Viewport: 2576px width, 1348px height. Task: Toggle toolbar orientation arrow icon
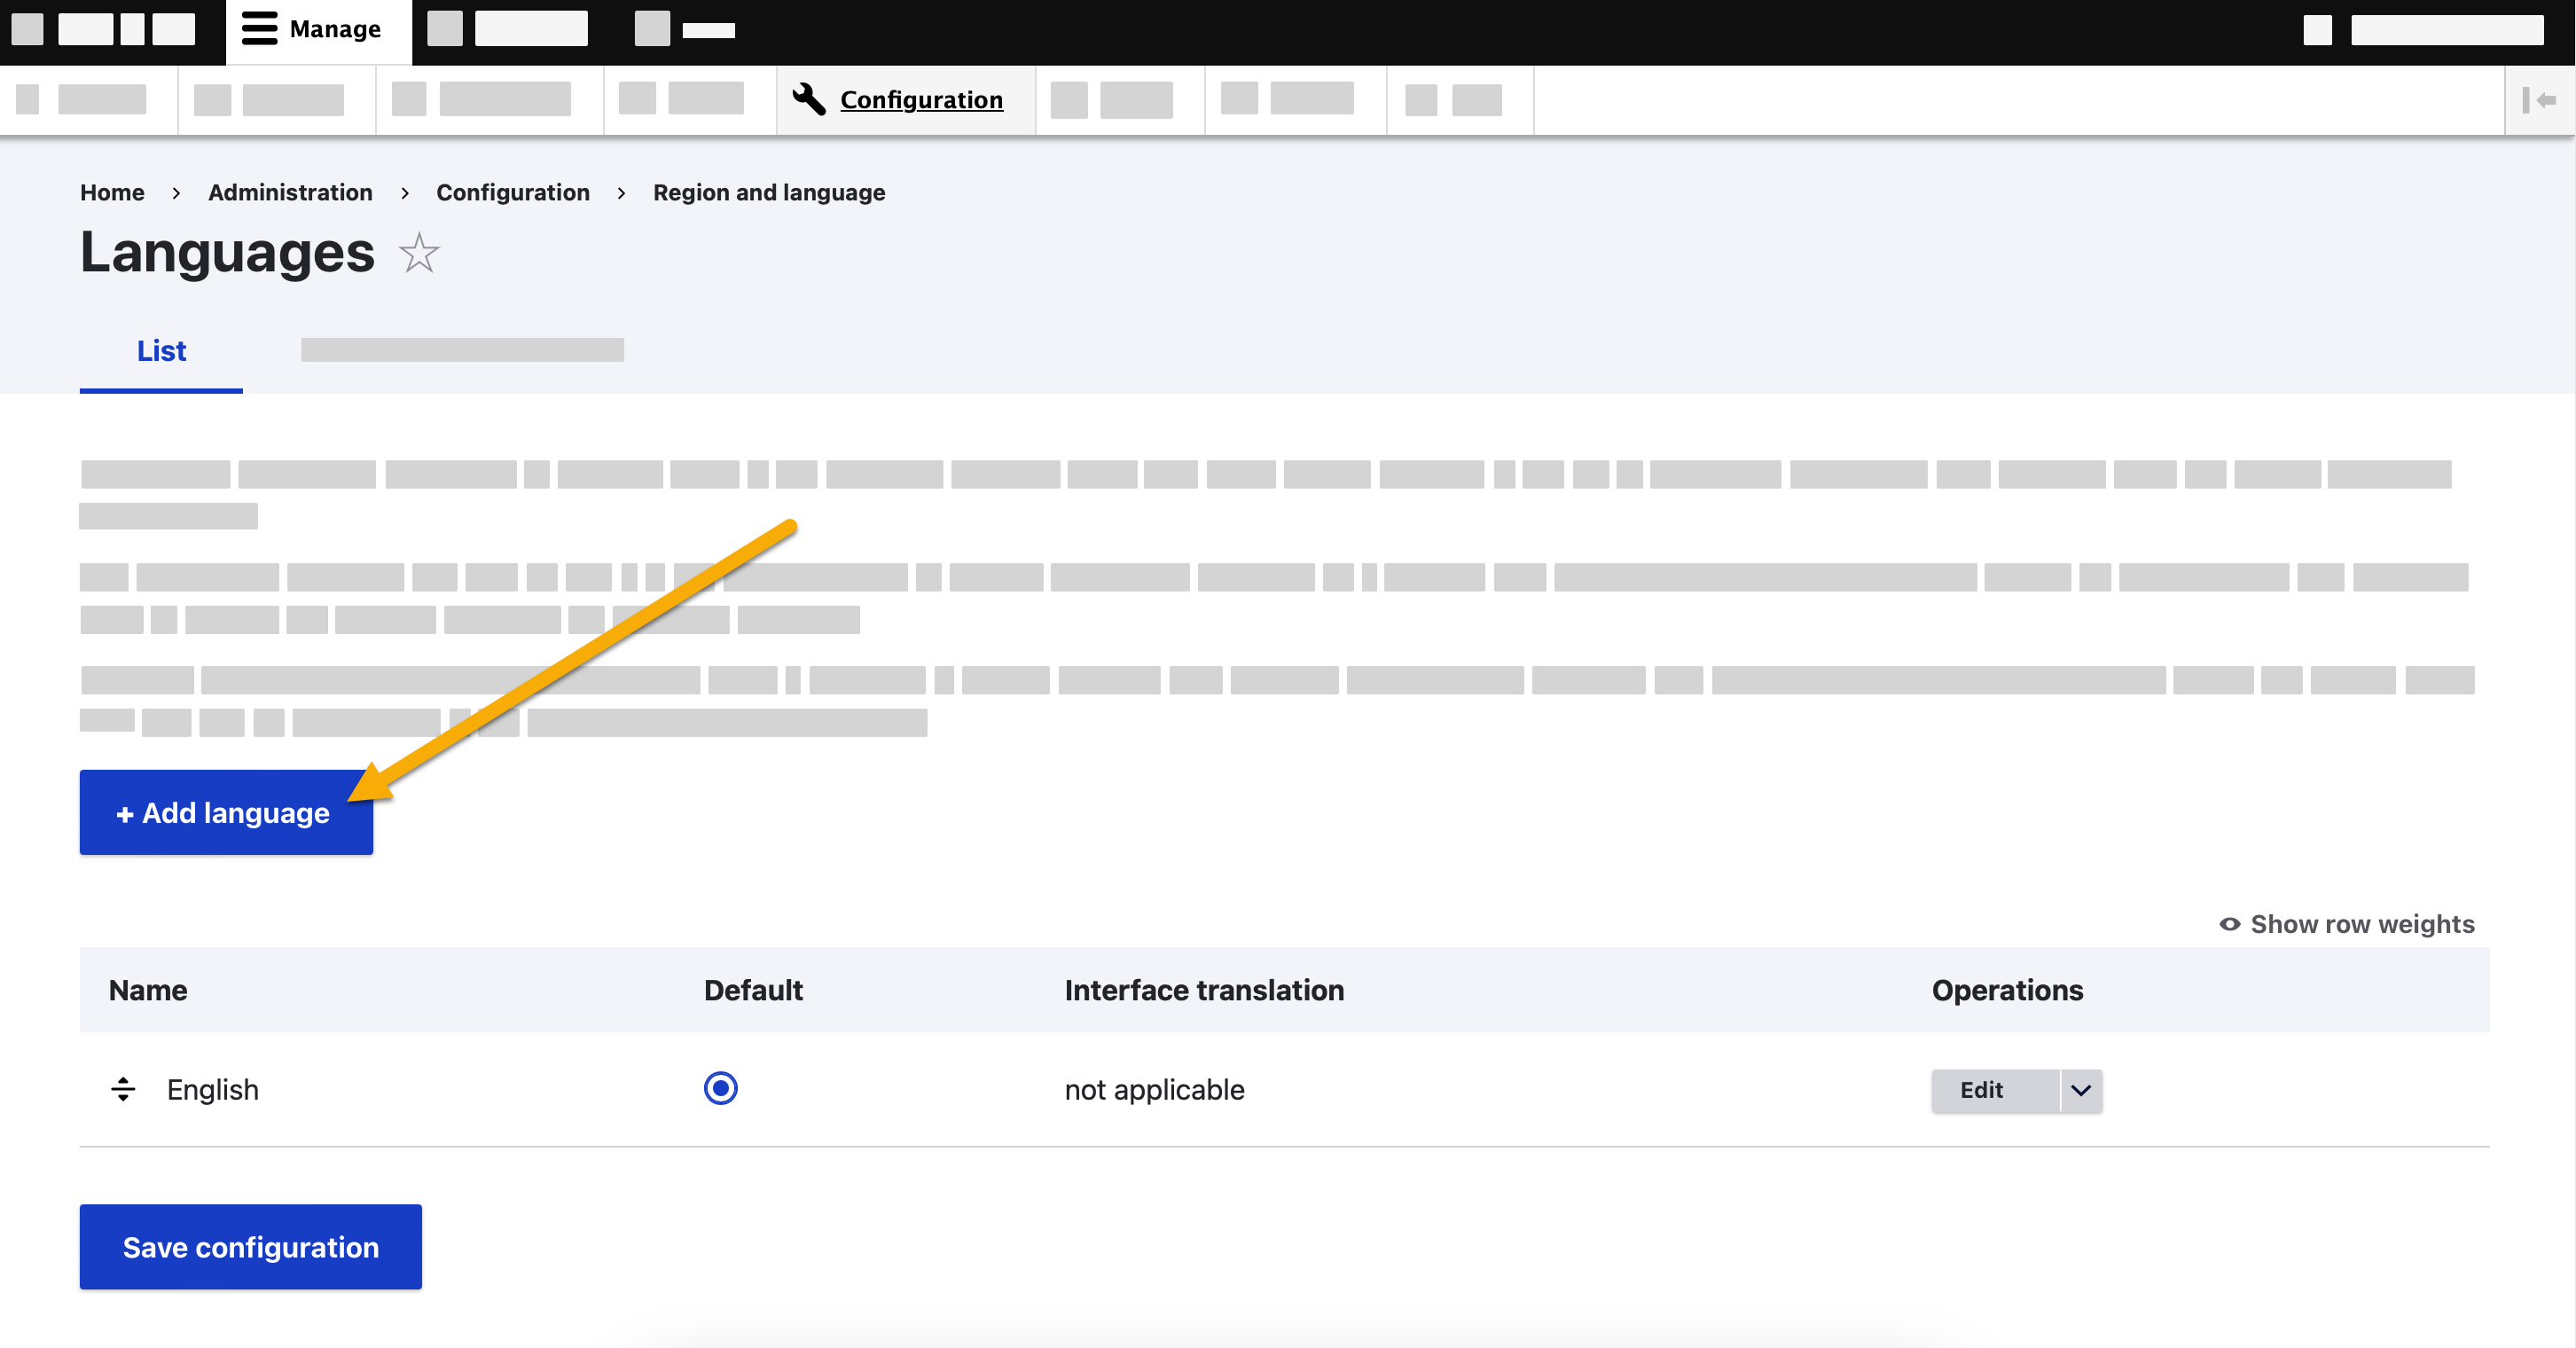tap(2538, 100)
